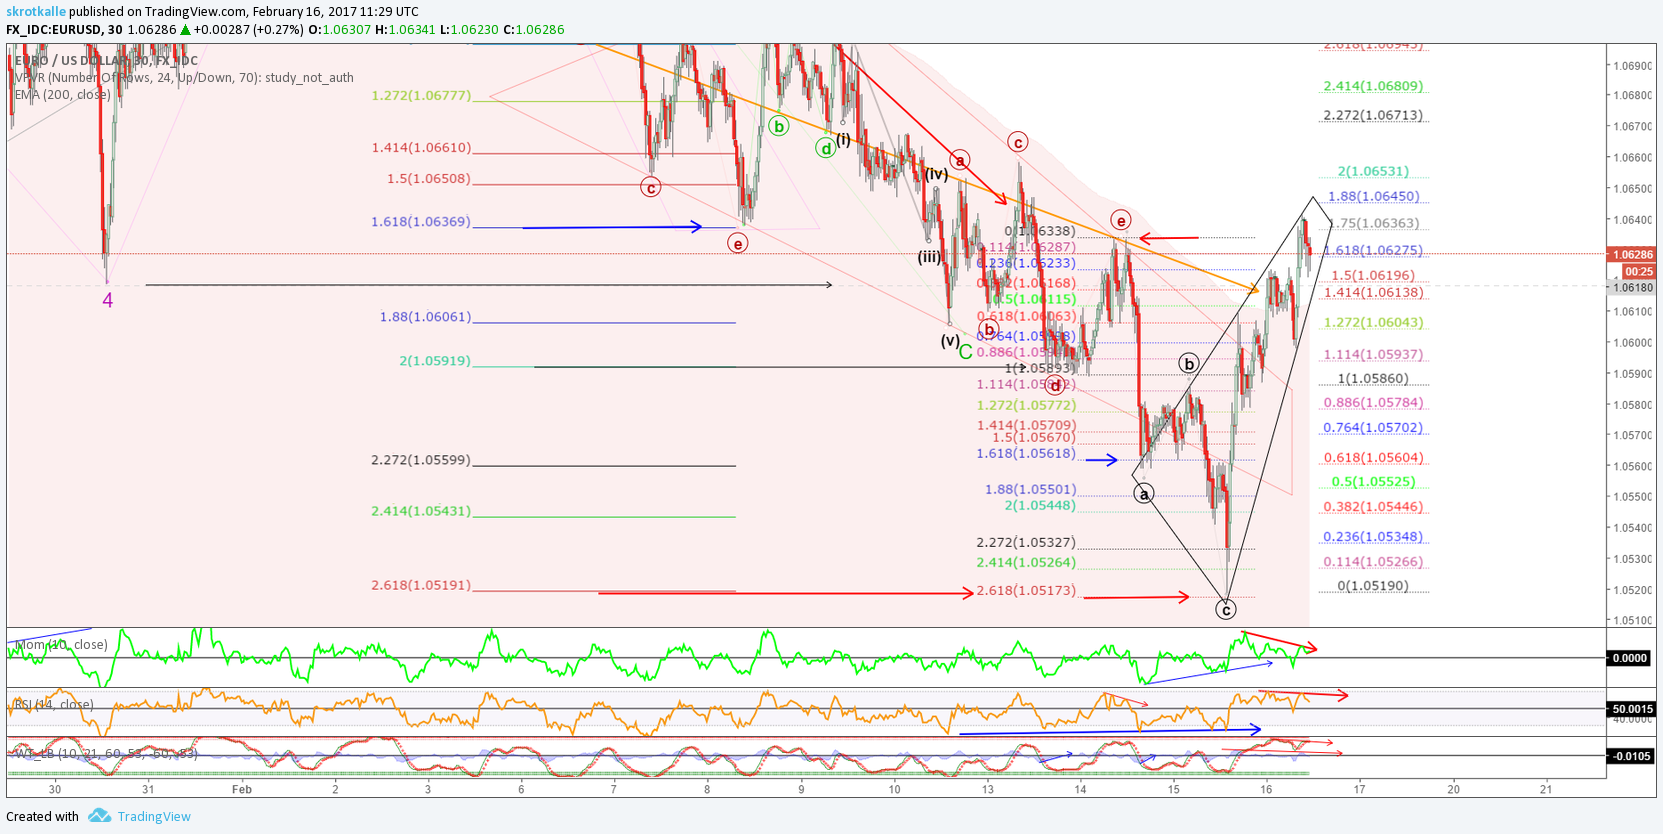Click the 2(1.06531) Fibonacci label

pos(1373,172)
